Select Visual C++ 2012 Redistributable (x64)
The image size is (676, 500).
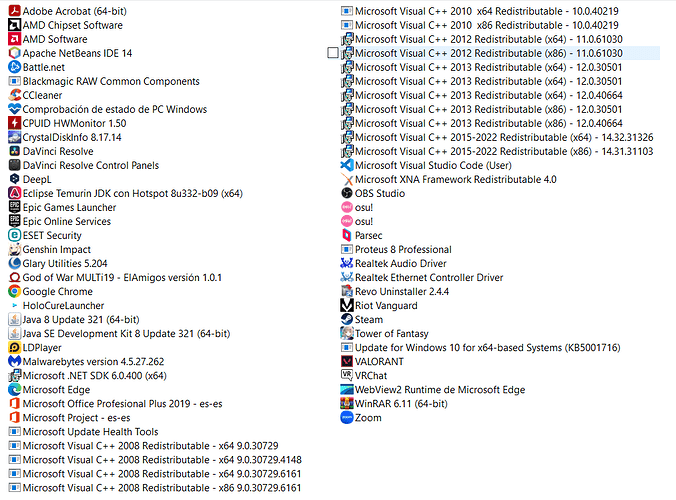pyautogui.click(x=482, y=39)
